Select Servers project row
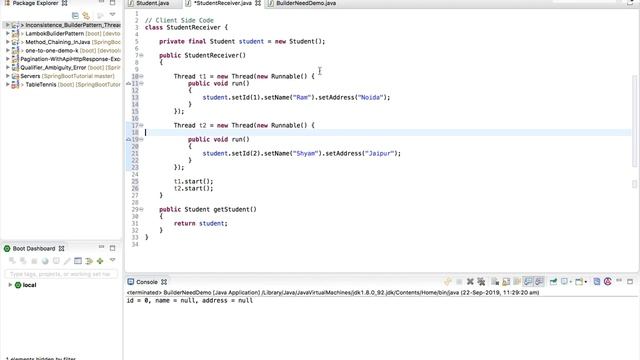 (x=62, y=76)
